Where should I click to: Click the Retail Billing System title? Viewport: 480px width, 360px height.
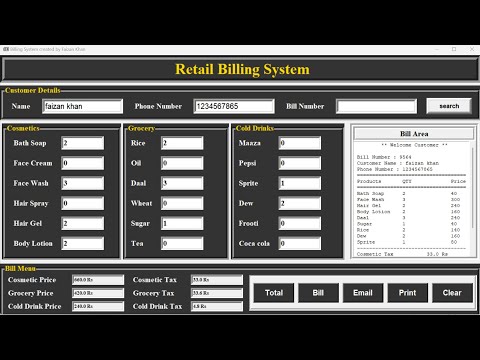click(242, 69)
